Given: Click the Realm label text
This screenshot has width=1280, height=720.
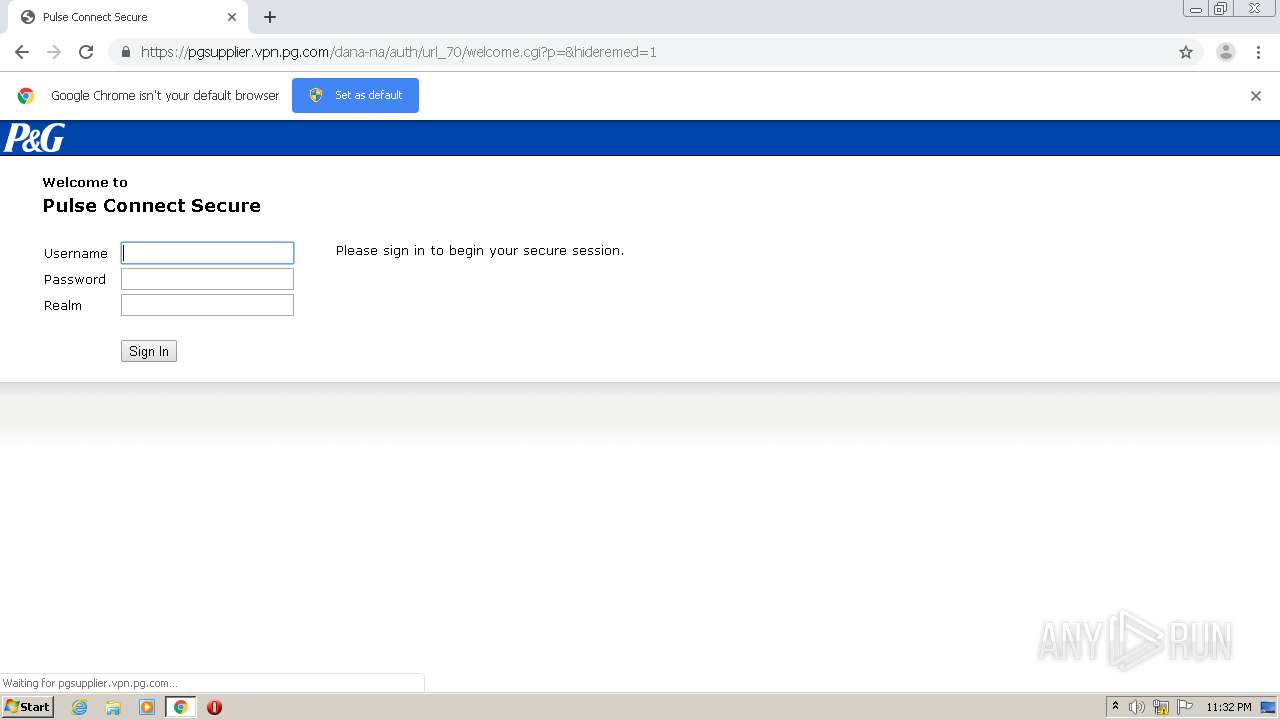Looking at the screenshot, I should (63, 306).
